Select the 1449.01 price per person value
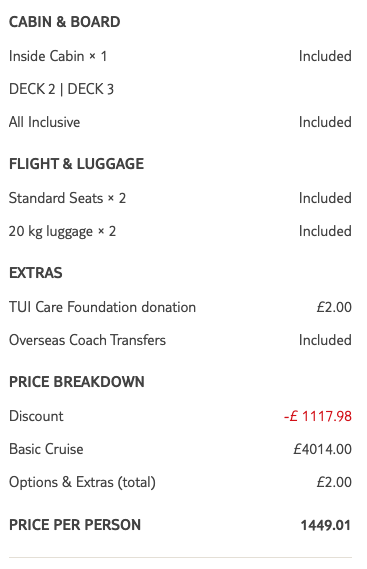The image size is (367, 569). tap(326, 525)
